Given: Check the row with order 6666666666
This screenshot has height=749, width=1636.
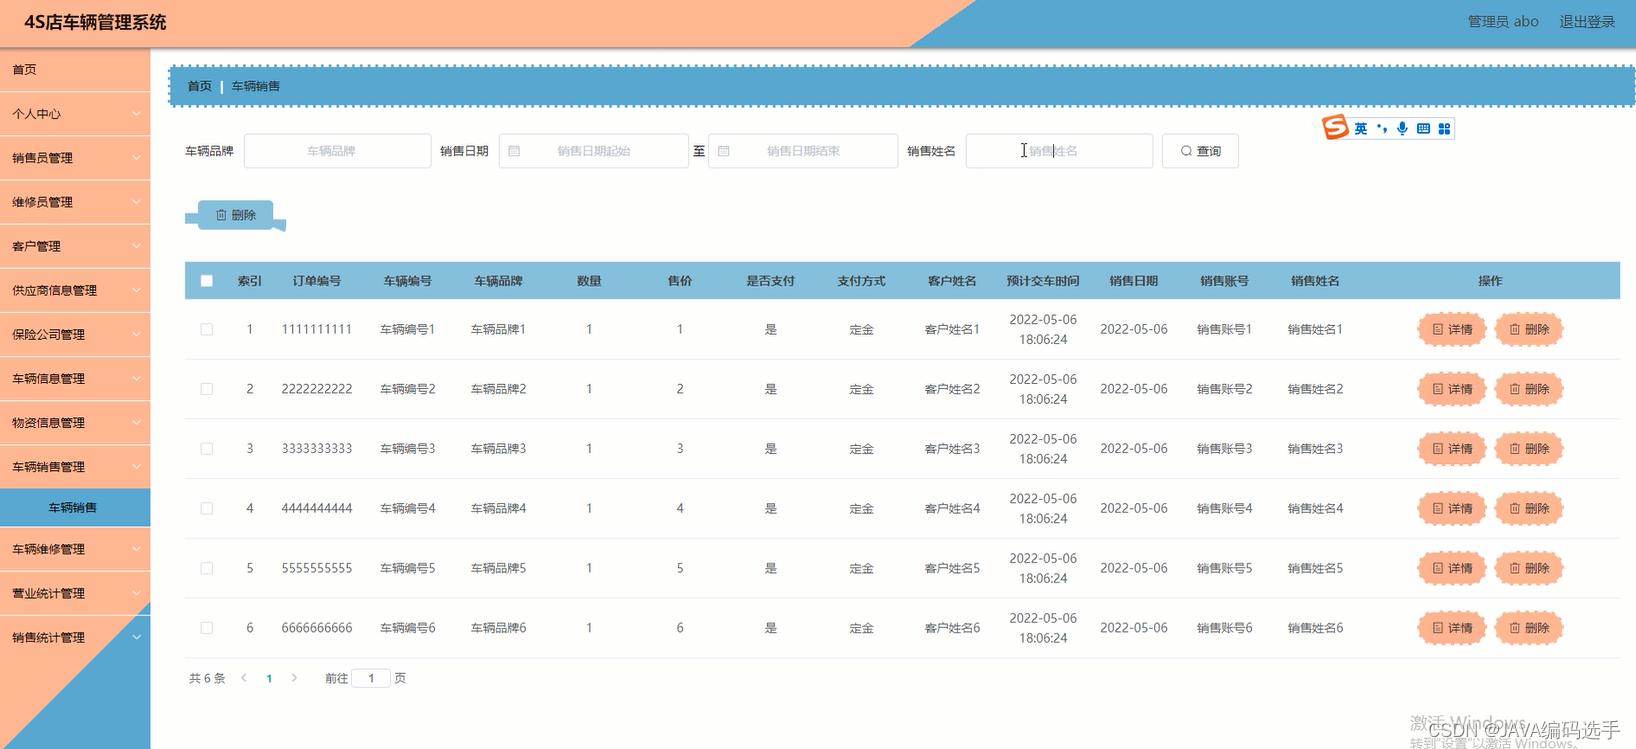Looking at the screenshot, I should coord(207,628).
